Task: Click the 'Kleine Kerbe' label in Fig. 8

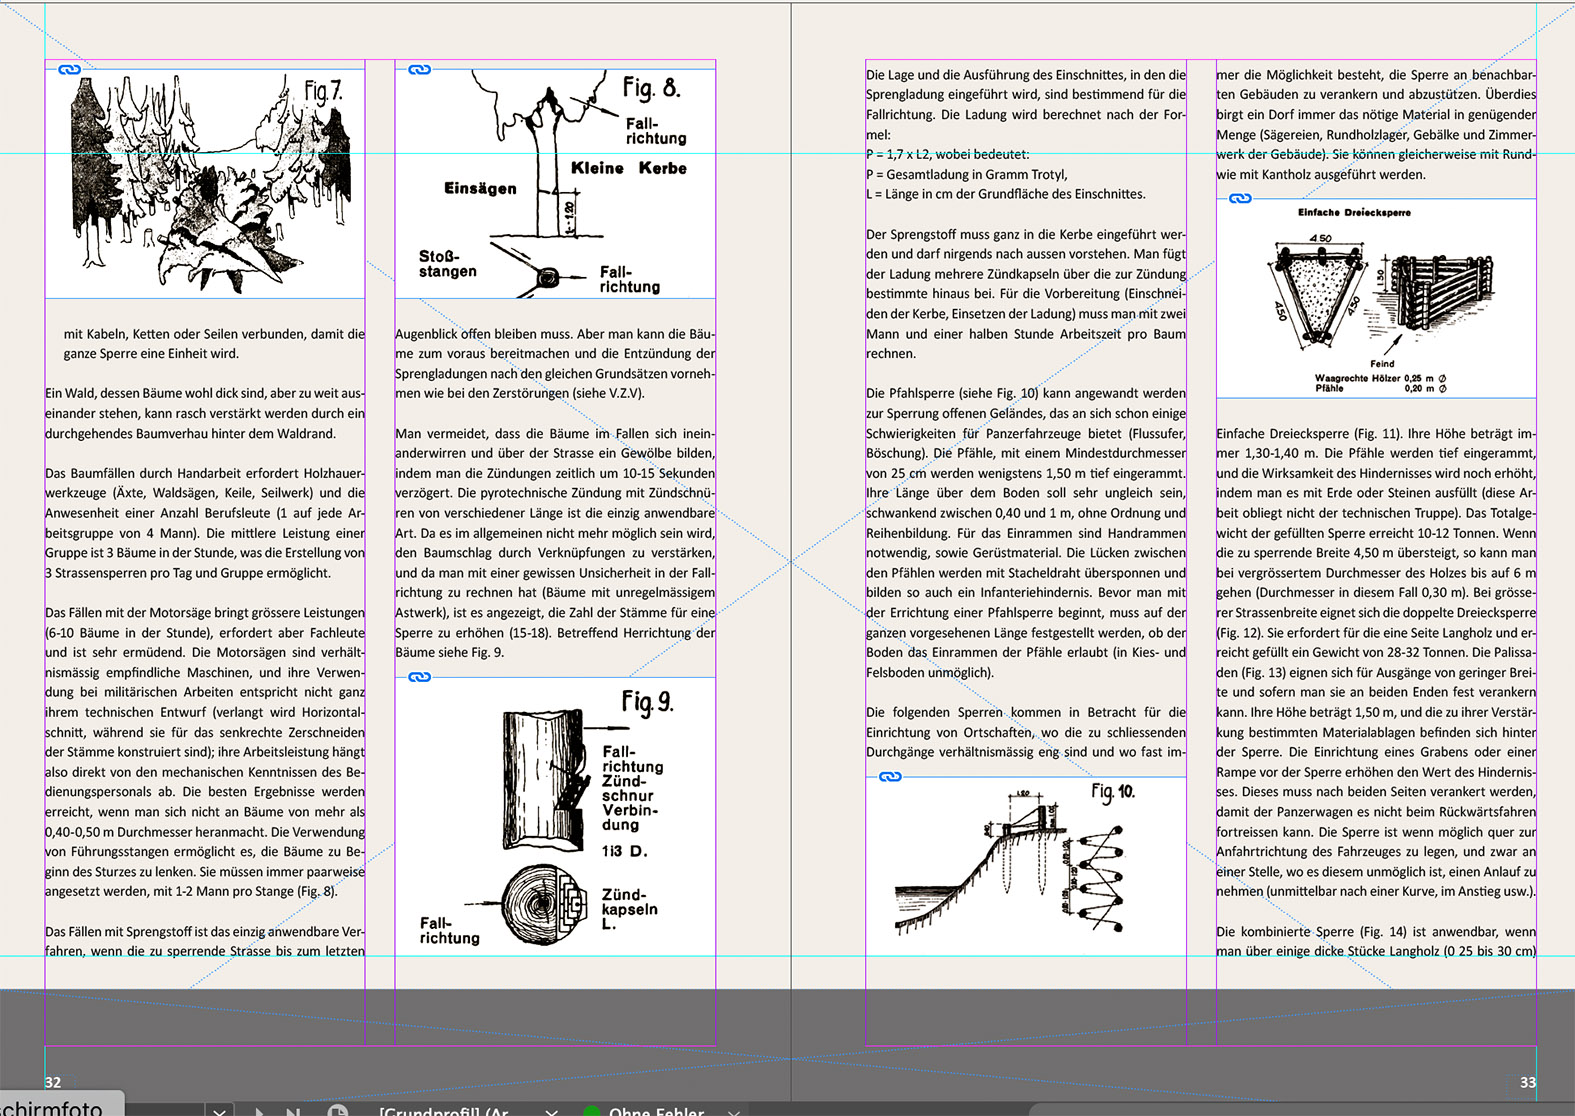Action: pos(629,168)
